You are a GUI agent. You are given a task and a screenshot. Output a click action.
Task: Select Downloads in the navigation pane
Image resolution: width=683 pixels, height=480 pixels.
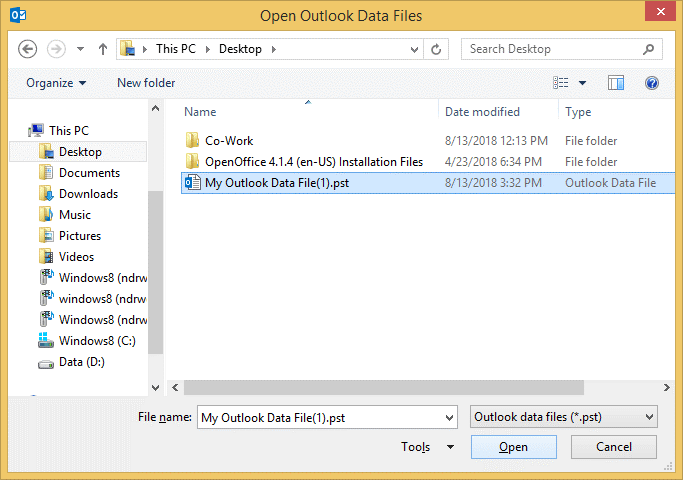coord(88,194)
